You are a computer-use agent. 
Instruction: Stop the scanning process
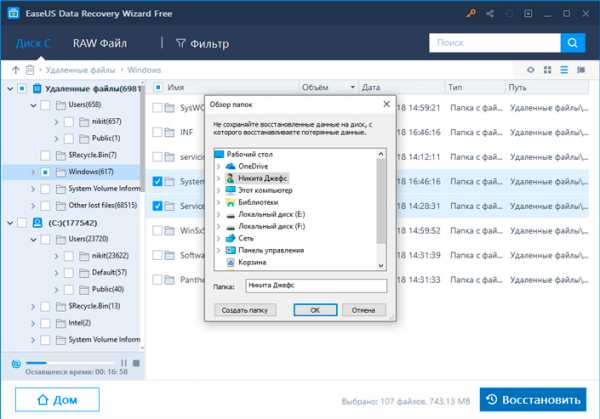coord(136,363)
